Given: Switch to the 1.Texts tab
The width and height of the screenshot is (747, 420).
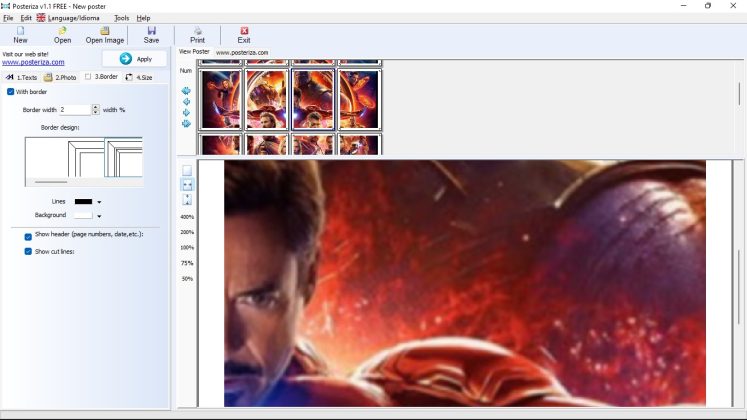Looking at the screenshot, I should (x=21, y=77).
